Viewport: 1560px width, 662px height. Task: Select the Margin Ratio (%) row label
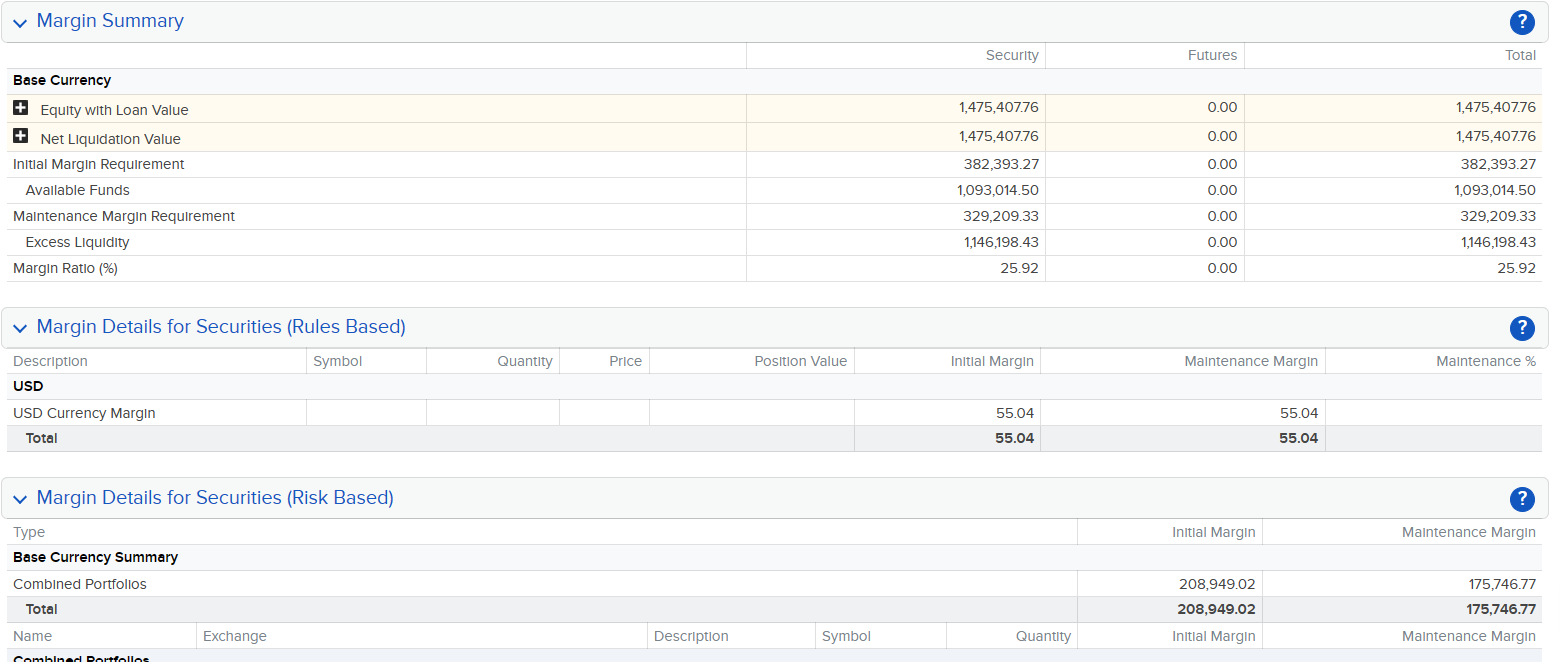[x=65, y=268]
